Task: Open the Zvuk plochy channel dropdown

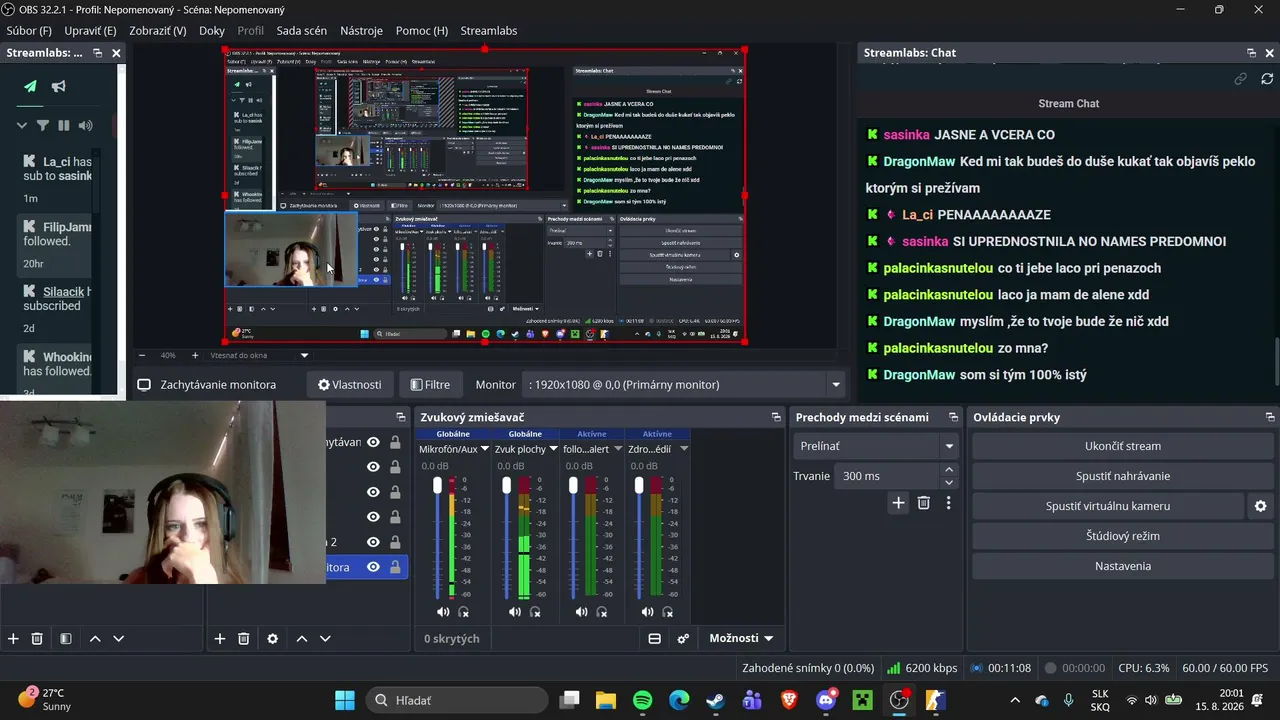Action: point(552,449)
